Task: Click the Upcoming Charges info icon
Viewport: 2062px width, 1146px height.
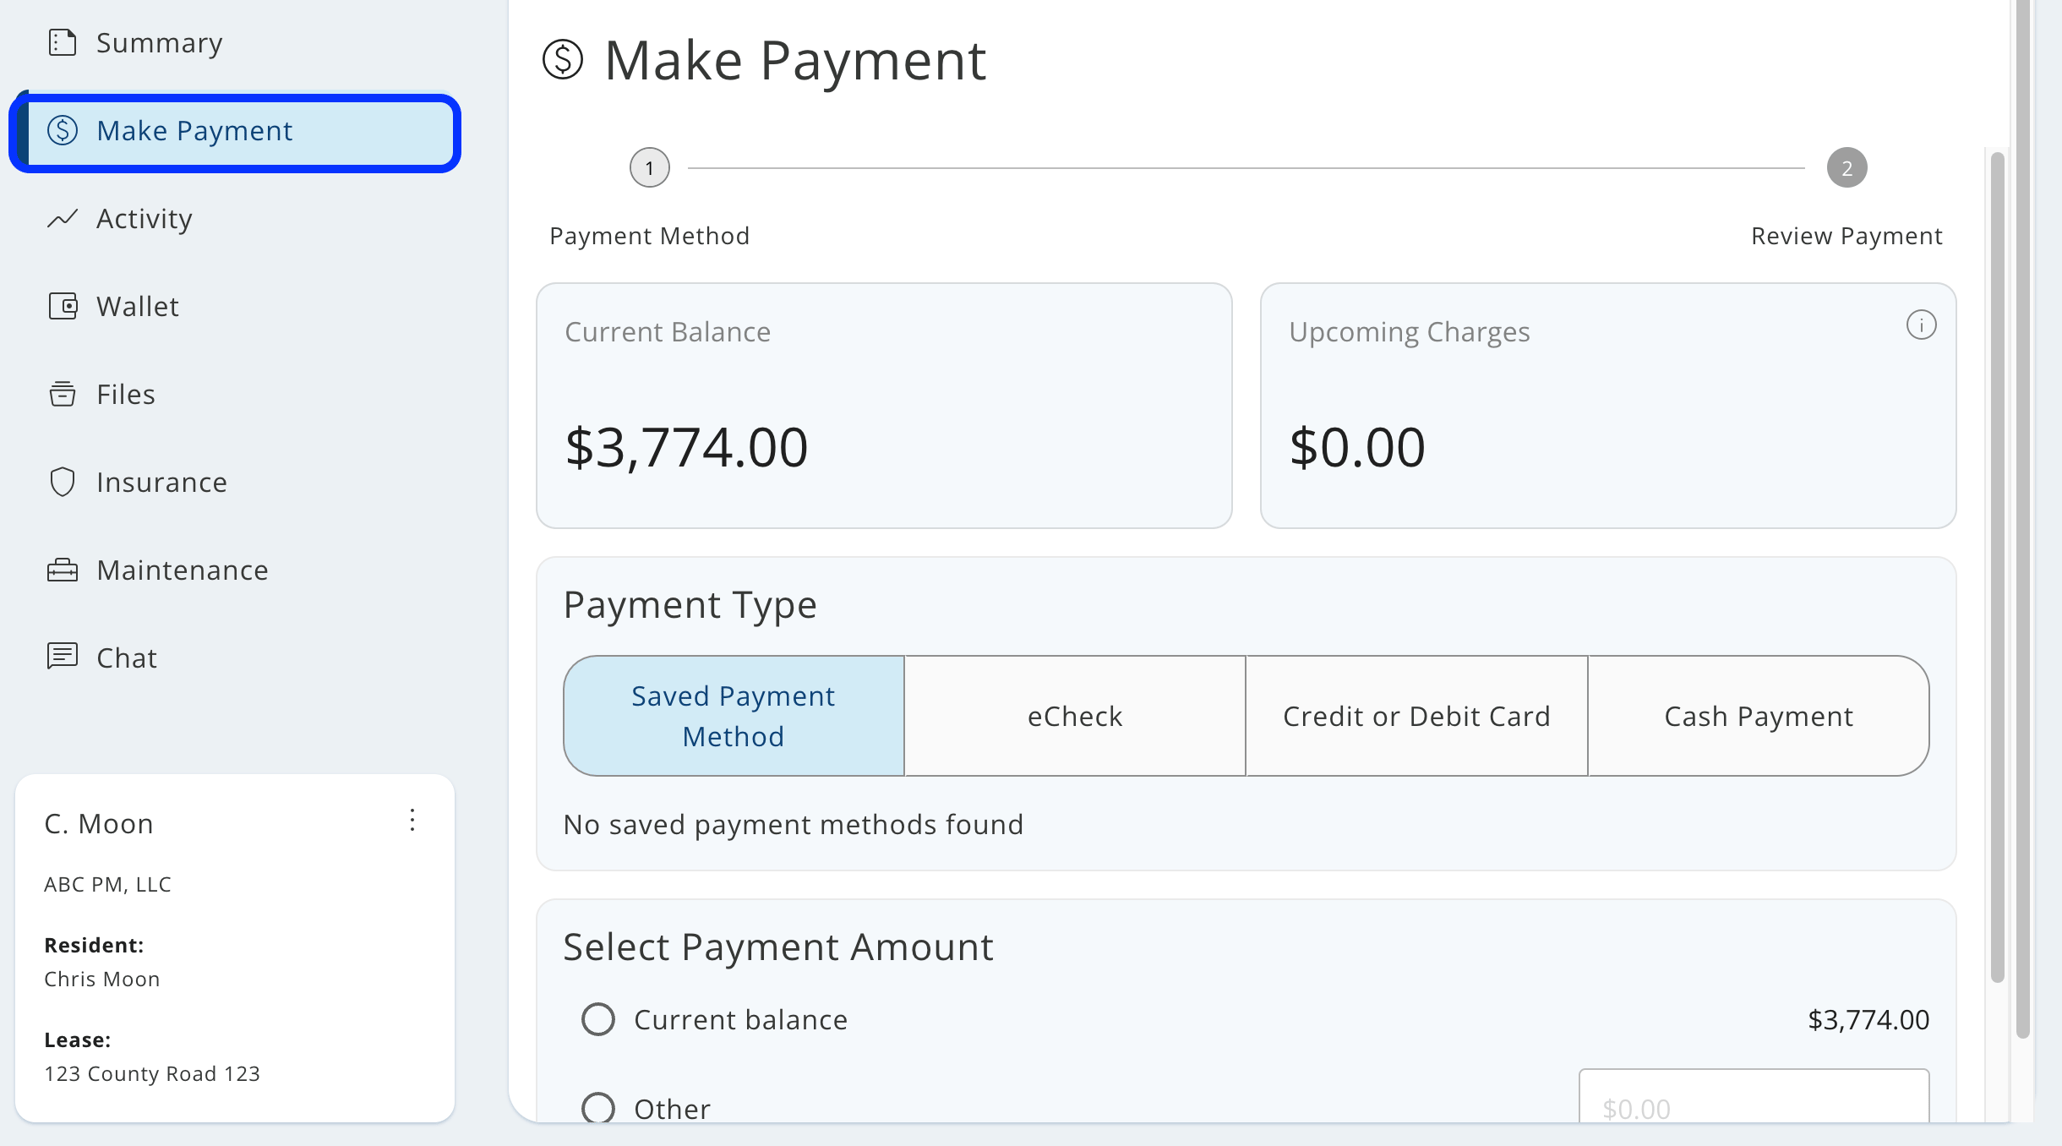Action: pyautogui.click(x=1920, y=324)
